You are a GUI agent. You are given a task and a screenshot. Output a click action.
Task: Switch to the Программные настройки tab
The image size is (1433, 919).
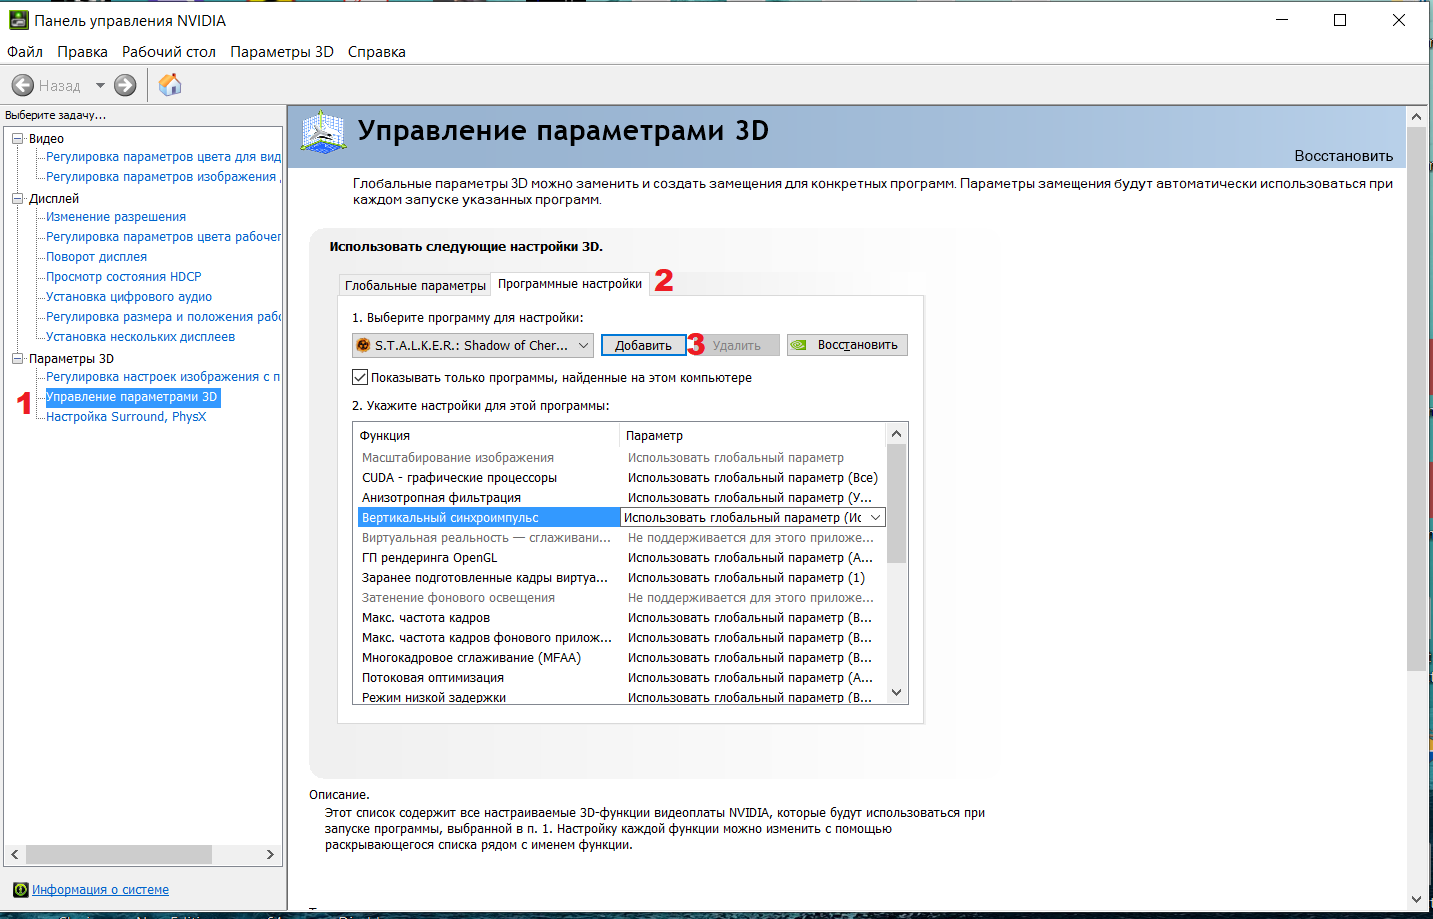point(570,284)
